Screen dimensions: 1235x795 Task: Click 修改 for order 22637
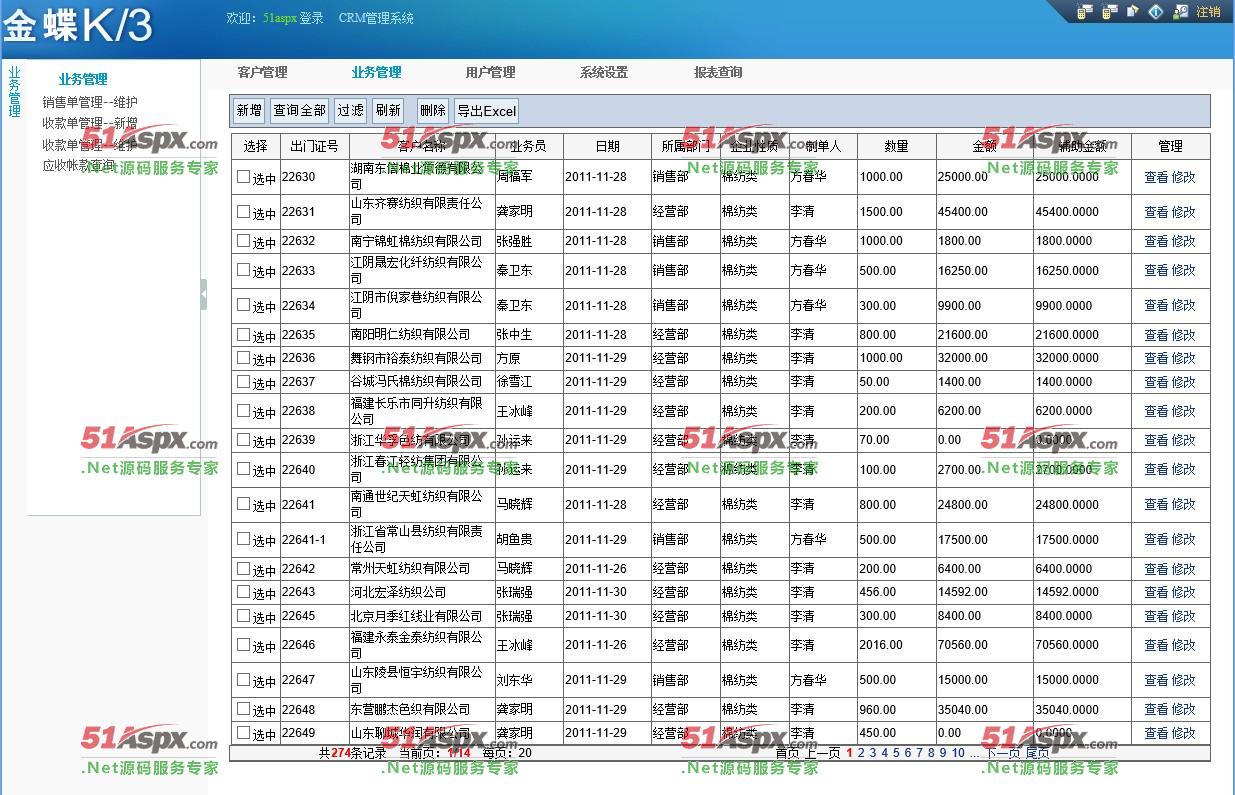(1183, 382)
